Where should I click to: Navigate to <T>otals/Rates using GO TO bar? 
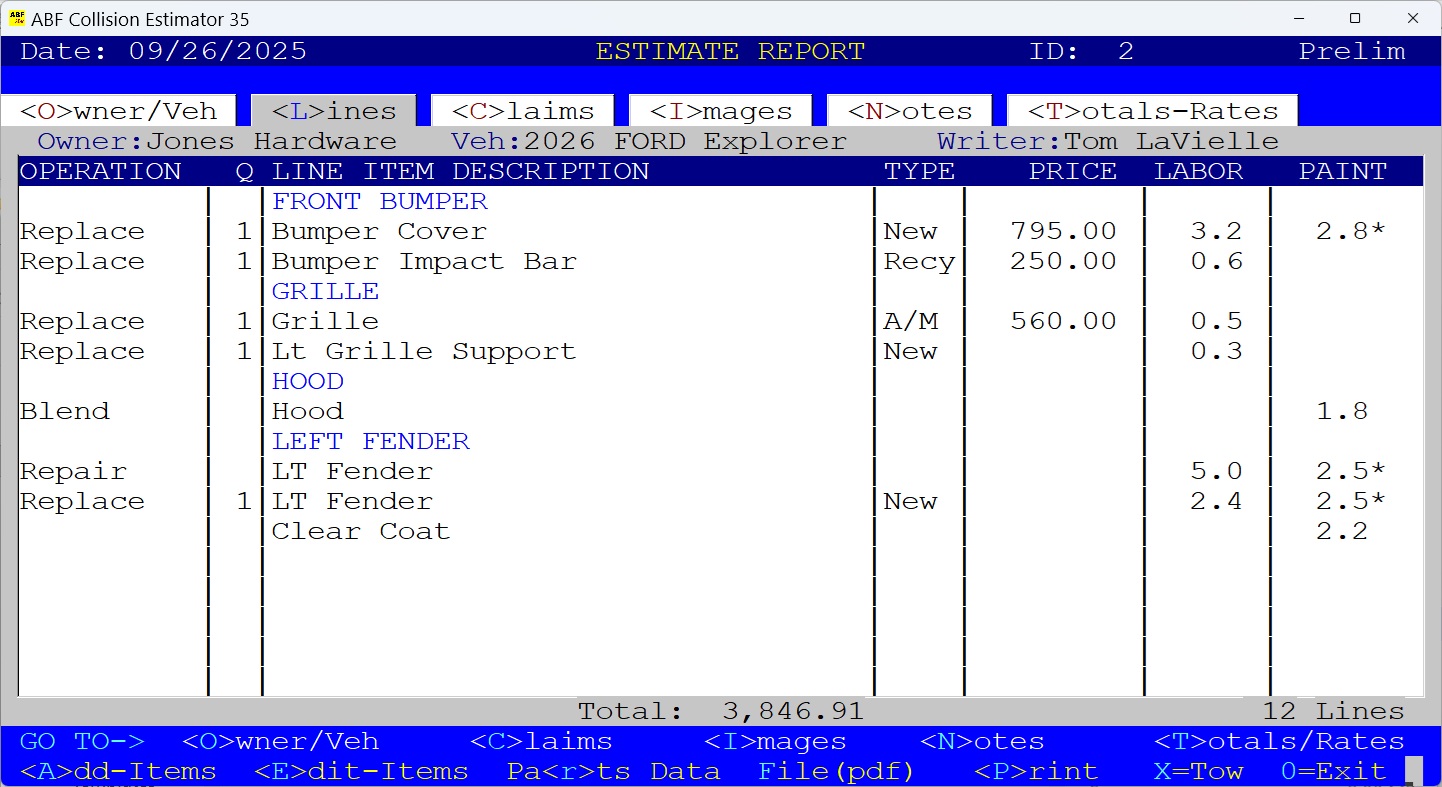coord(1279,741)
